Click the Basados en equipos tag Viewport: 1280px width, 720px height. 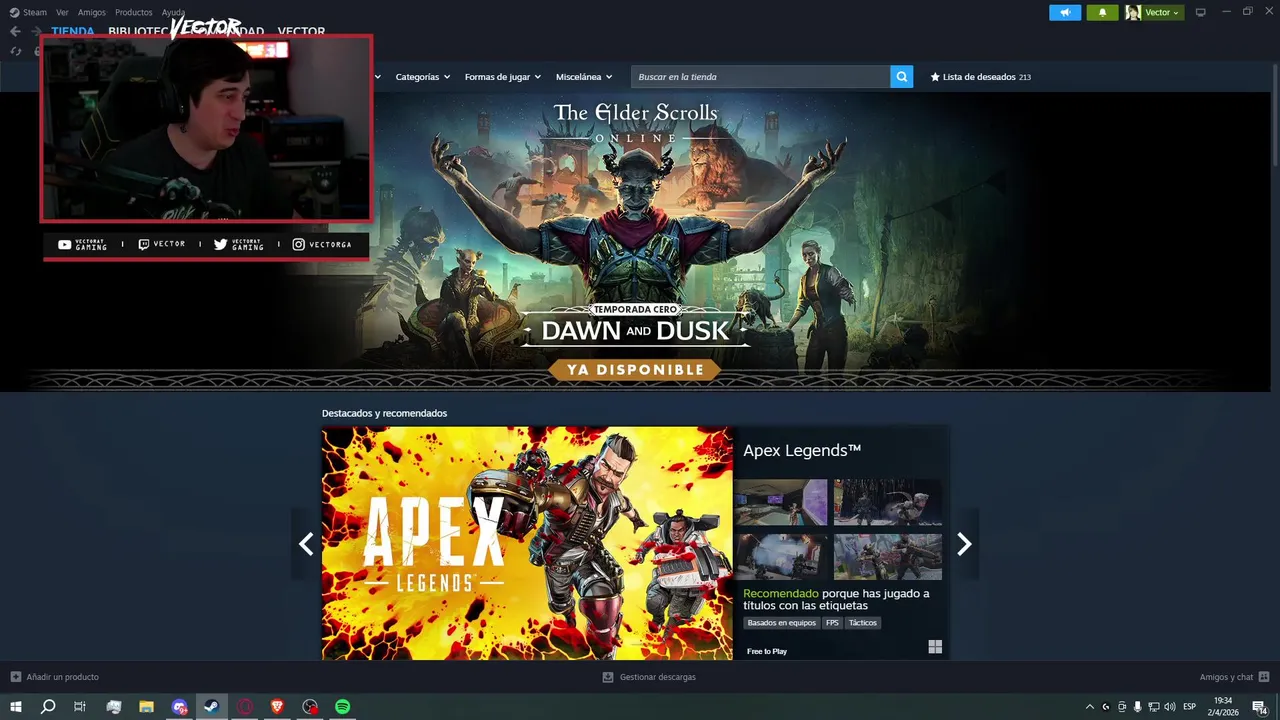pyautogui.click(x=782, y=623)
